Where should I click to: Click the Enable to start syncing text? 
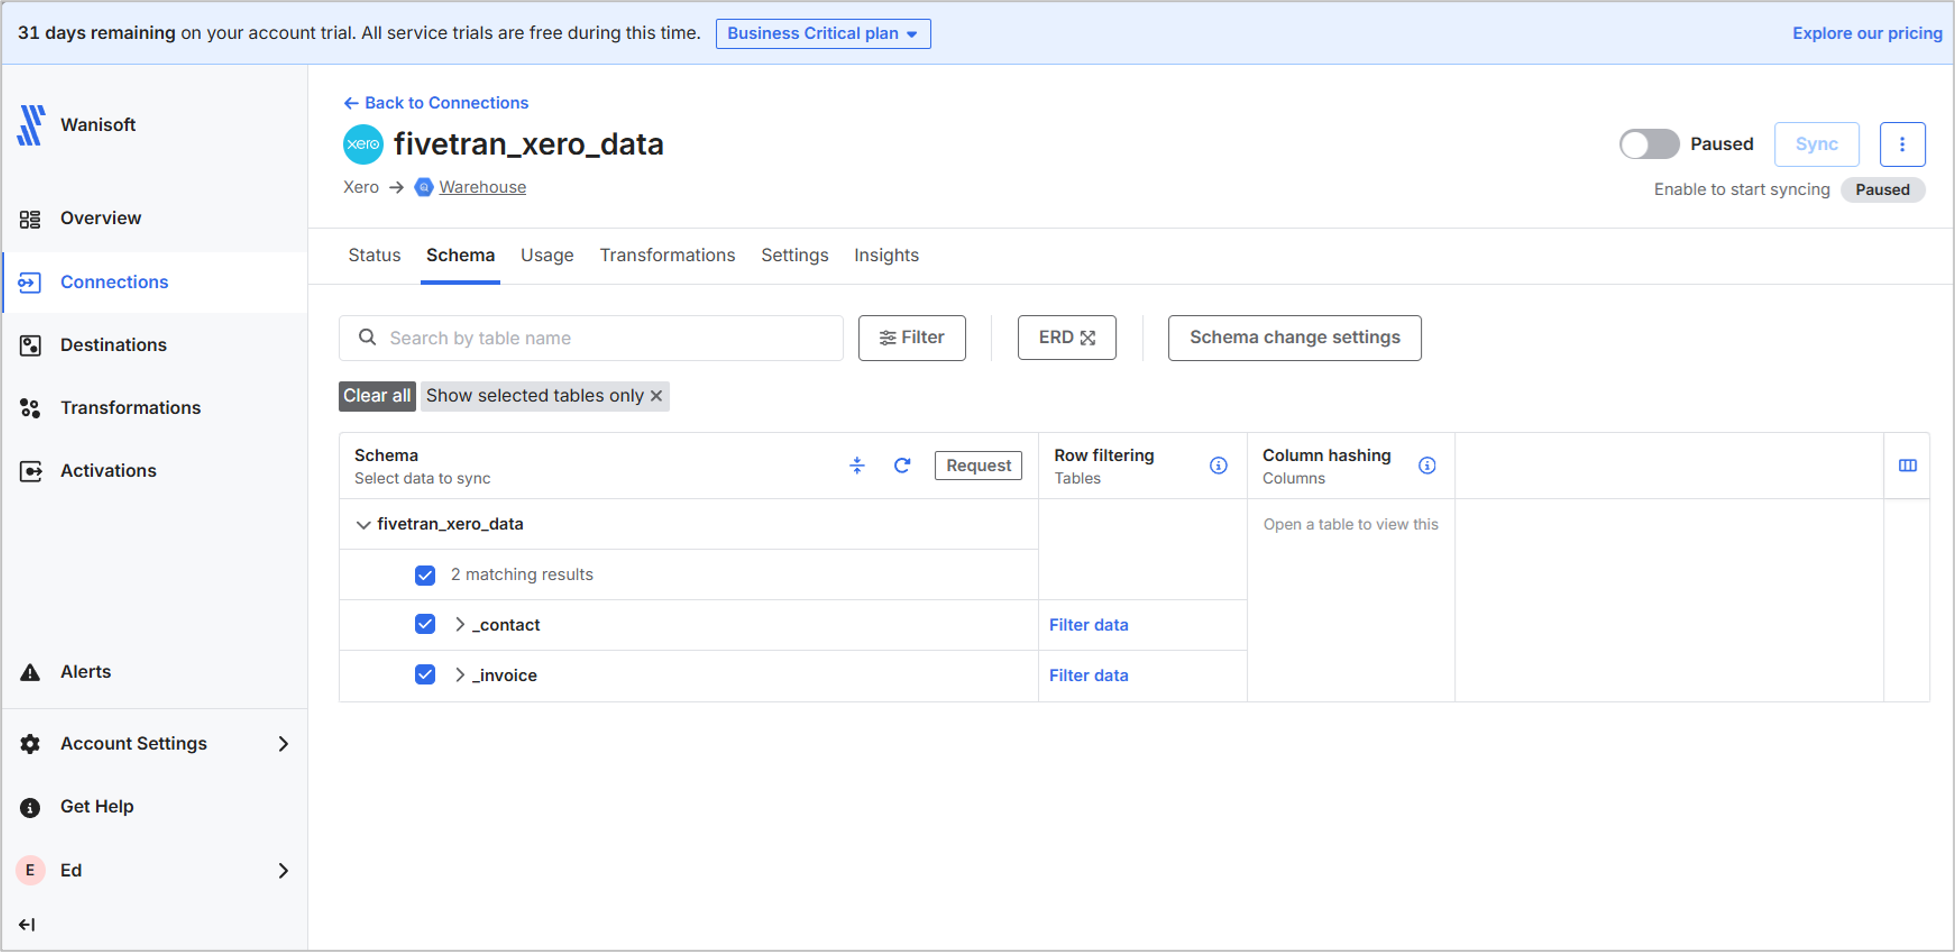coord(1741,190)
